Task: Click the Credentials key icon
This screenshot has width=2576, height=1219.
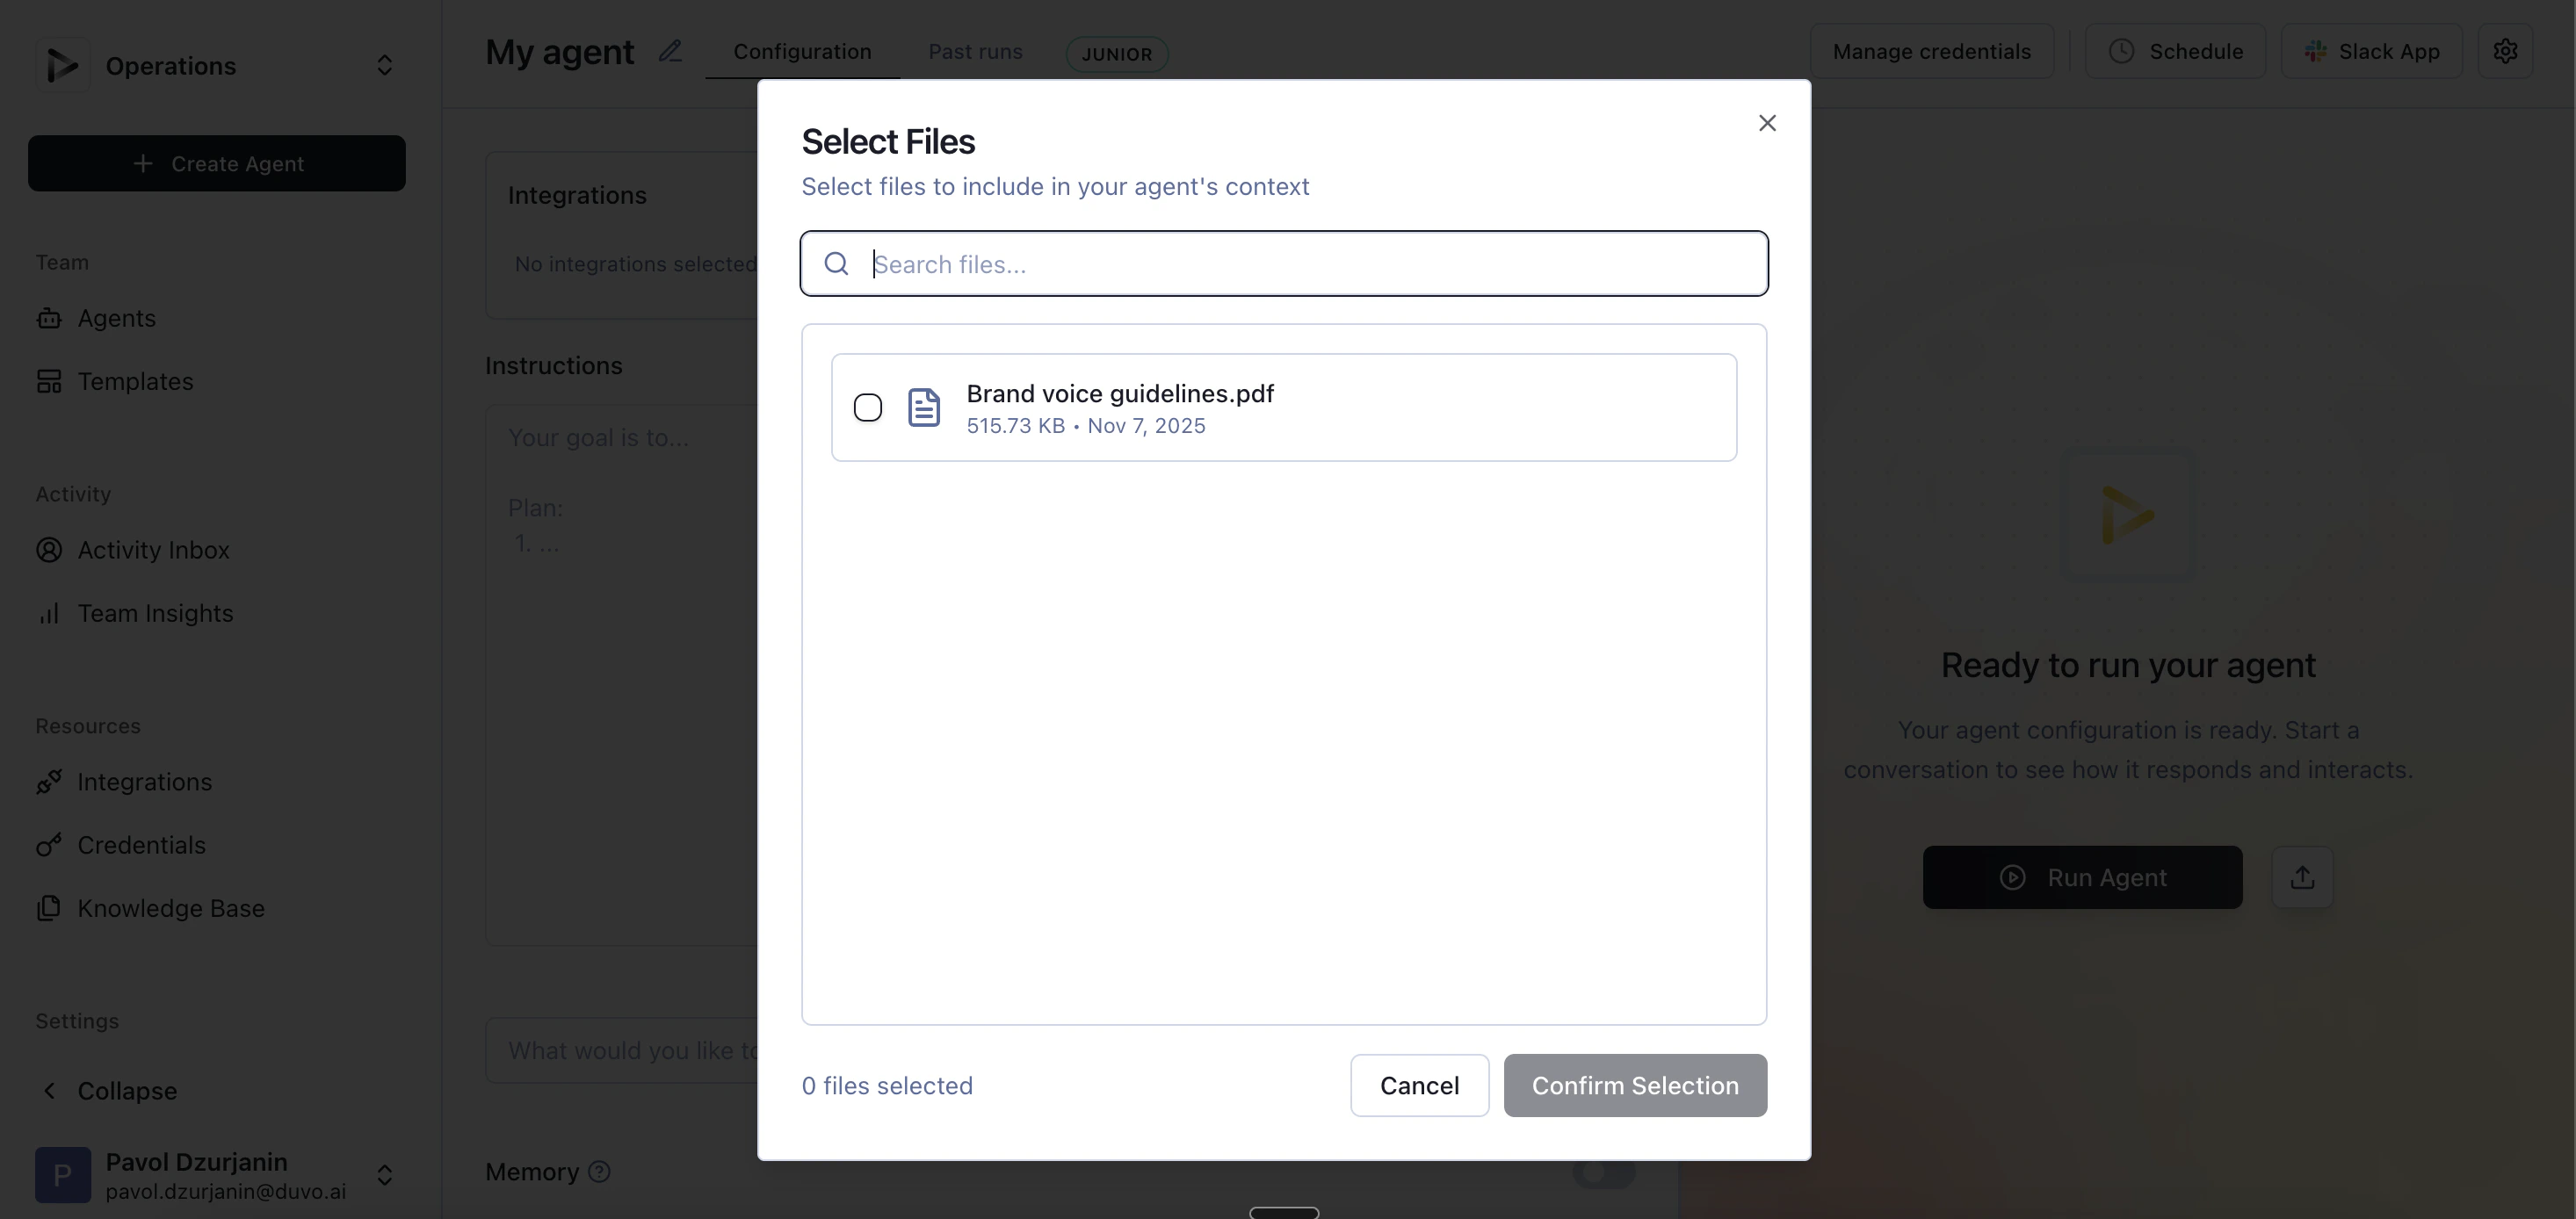Action: pos(49,845)
